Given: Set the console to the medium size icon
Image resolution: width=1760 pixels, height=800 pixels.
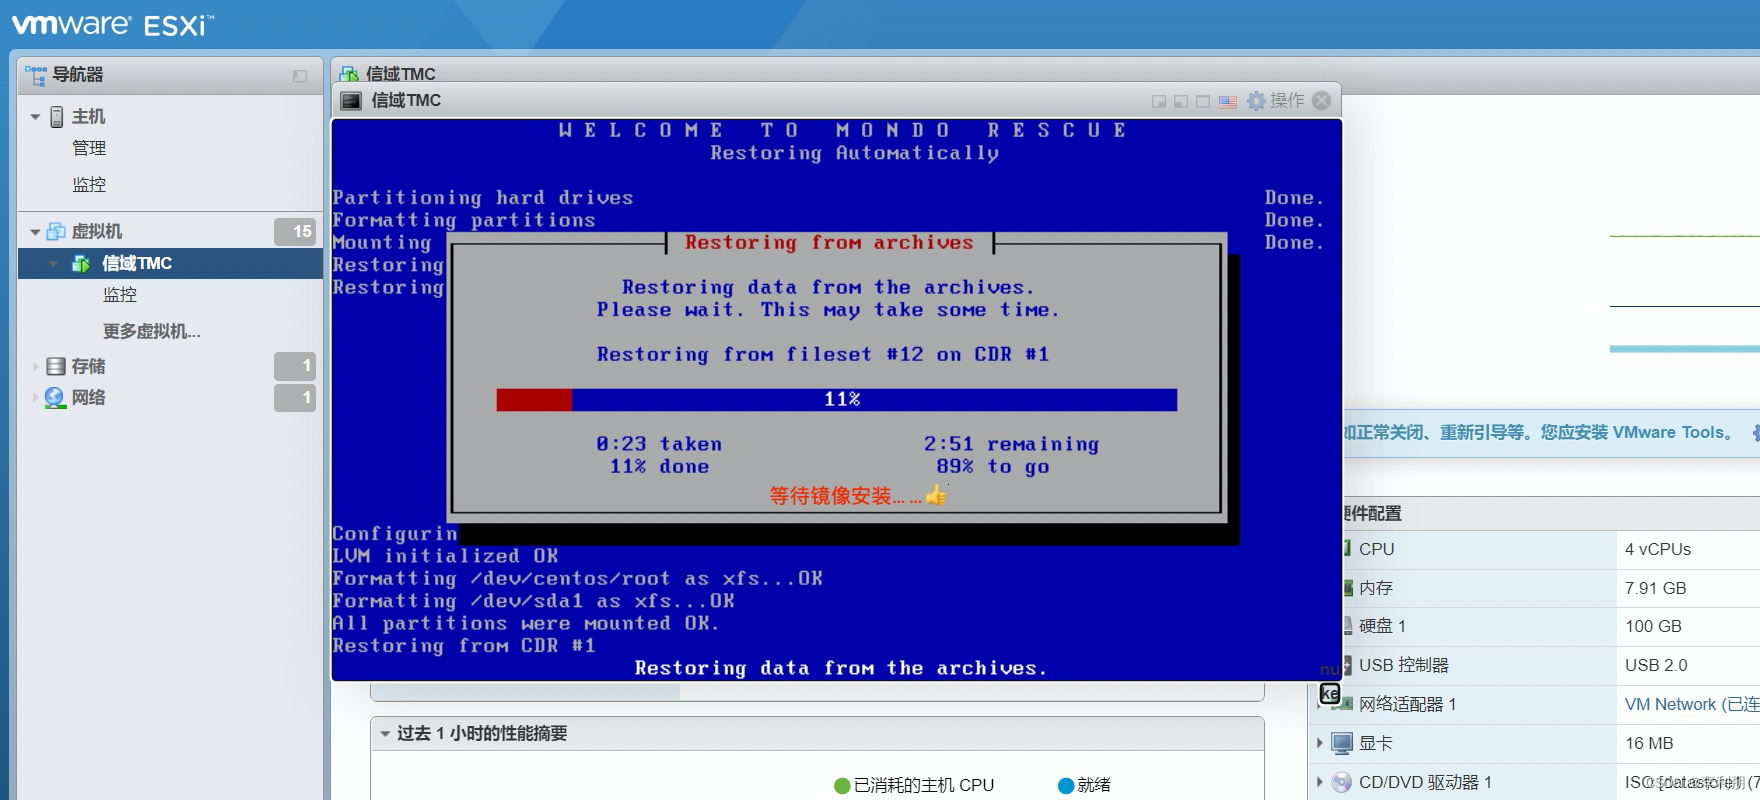Looking at the screenshot, I should pyautogui.click(x=1181, y=101).
